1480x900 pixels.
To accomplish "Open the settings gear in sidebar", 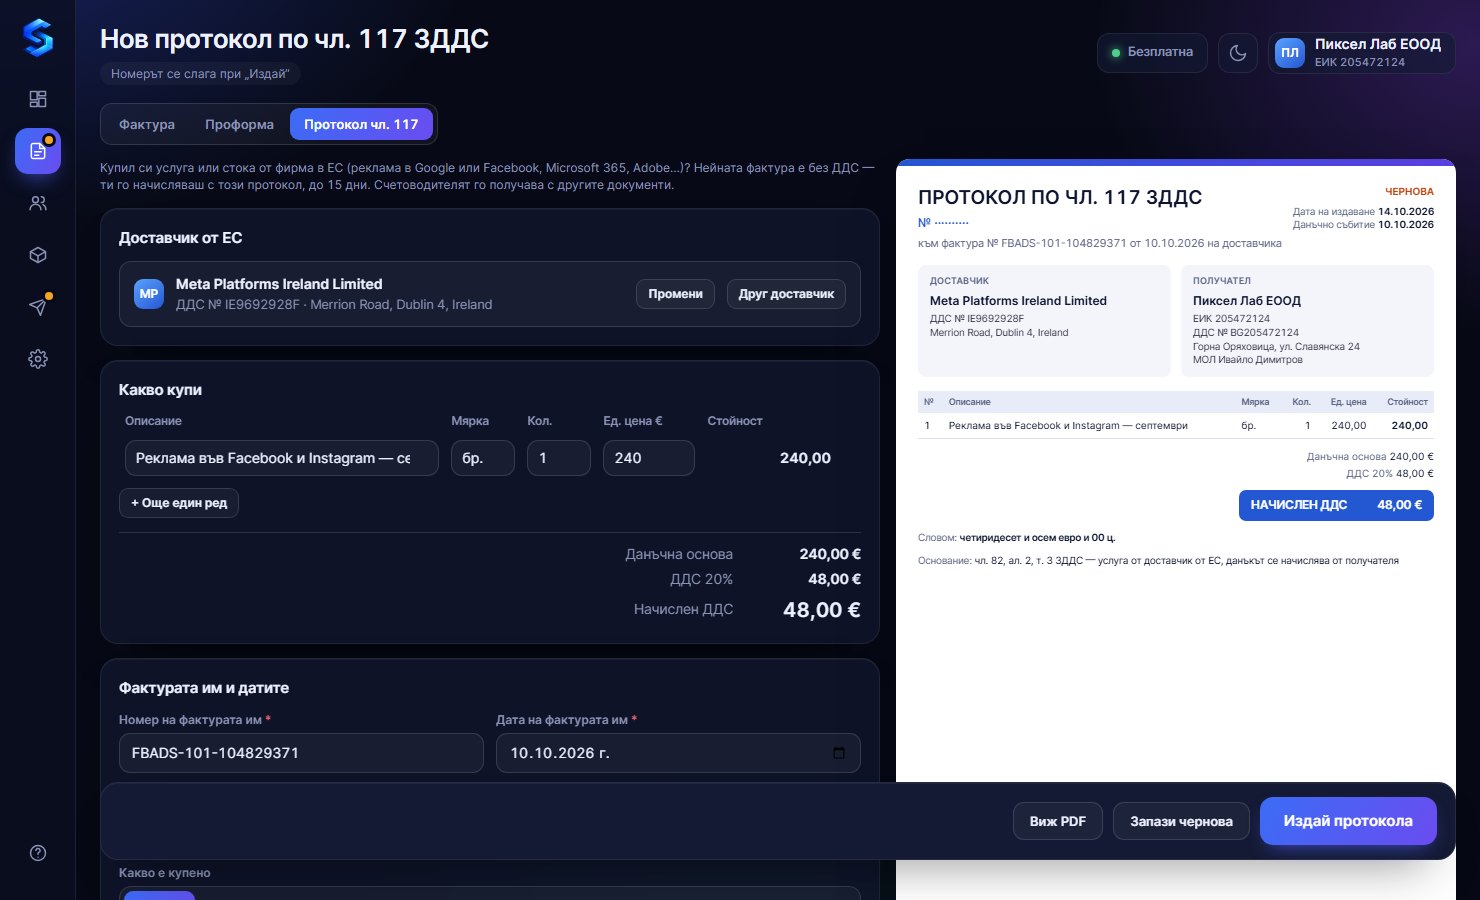I will point(38,359).
